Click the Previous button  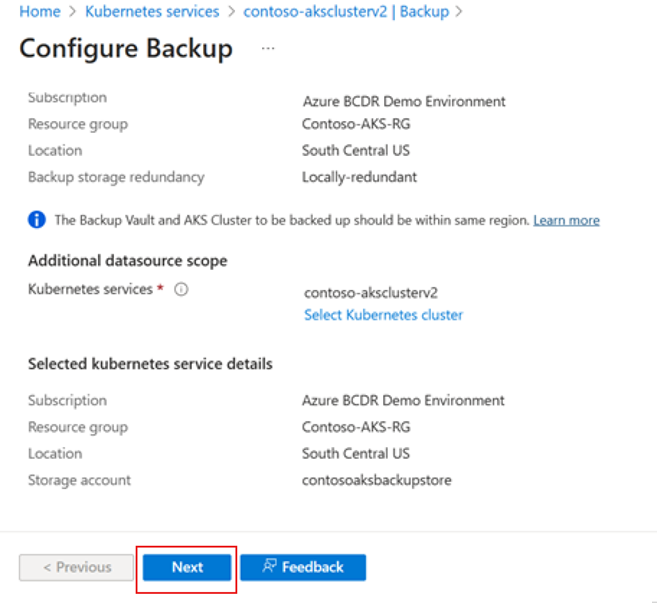coord(76,567)
